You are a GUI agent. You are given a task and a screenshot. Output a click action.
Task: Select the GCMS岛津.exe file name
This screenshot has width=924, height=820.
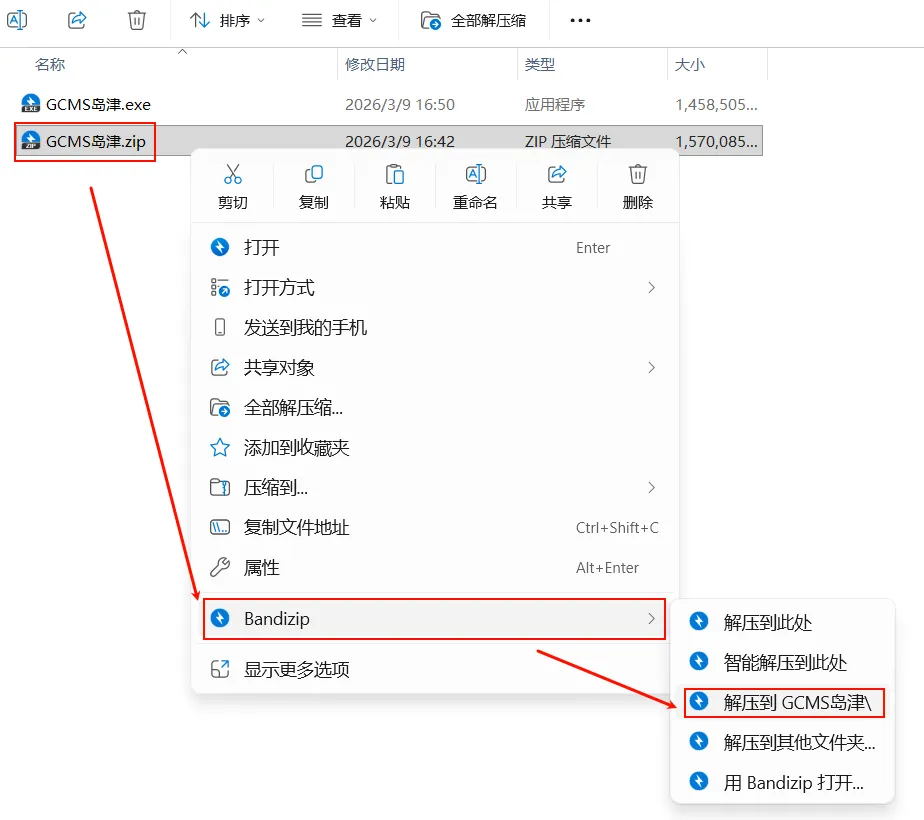pos(98,104)
